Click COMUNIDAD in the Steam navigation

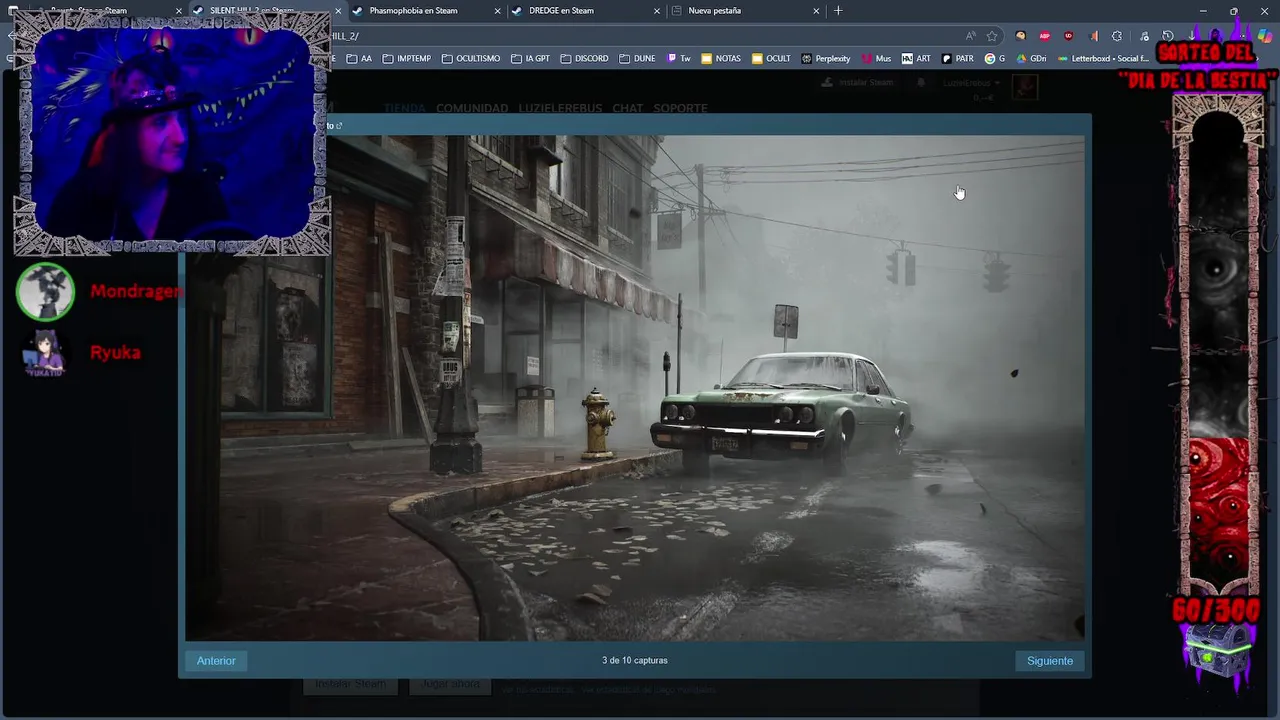(472, 108)
